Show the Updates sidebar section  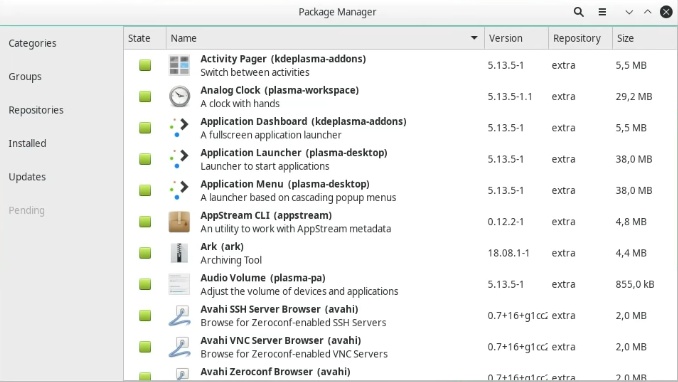pyautogui.click(x=27, y=177)
